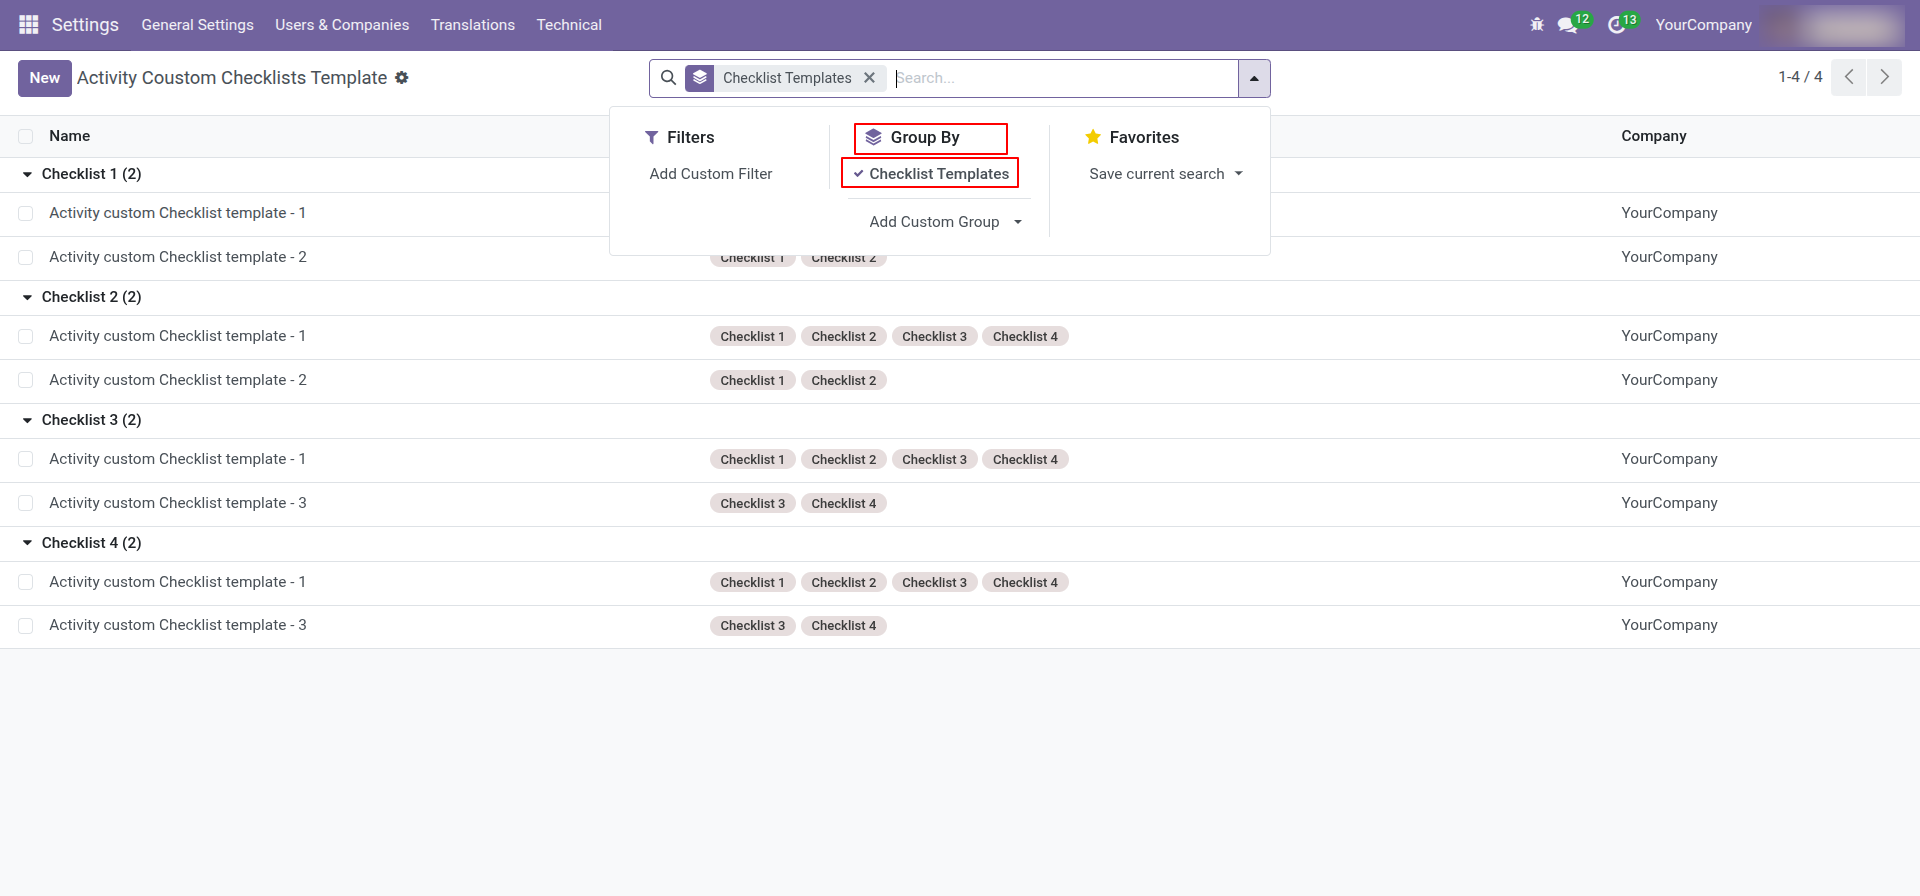Check template - 1 row under Checklist 4
Viewport: 1920px width, 896px height.
coord(26,582)
